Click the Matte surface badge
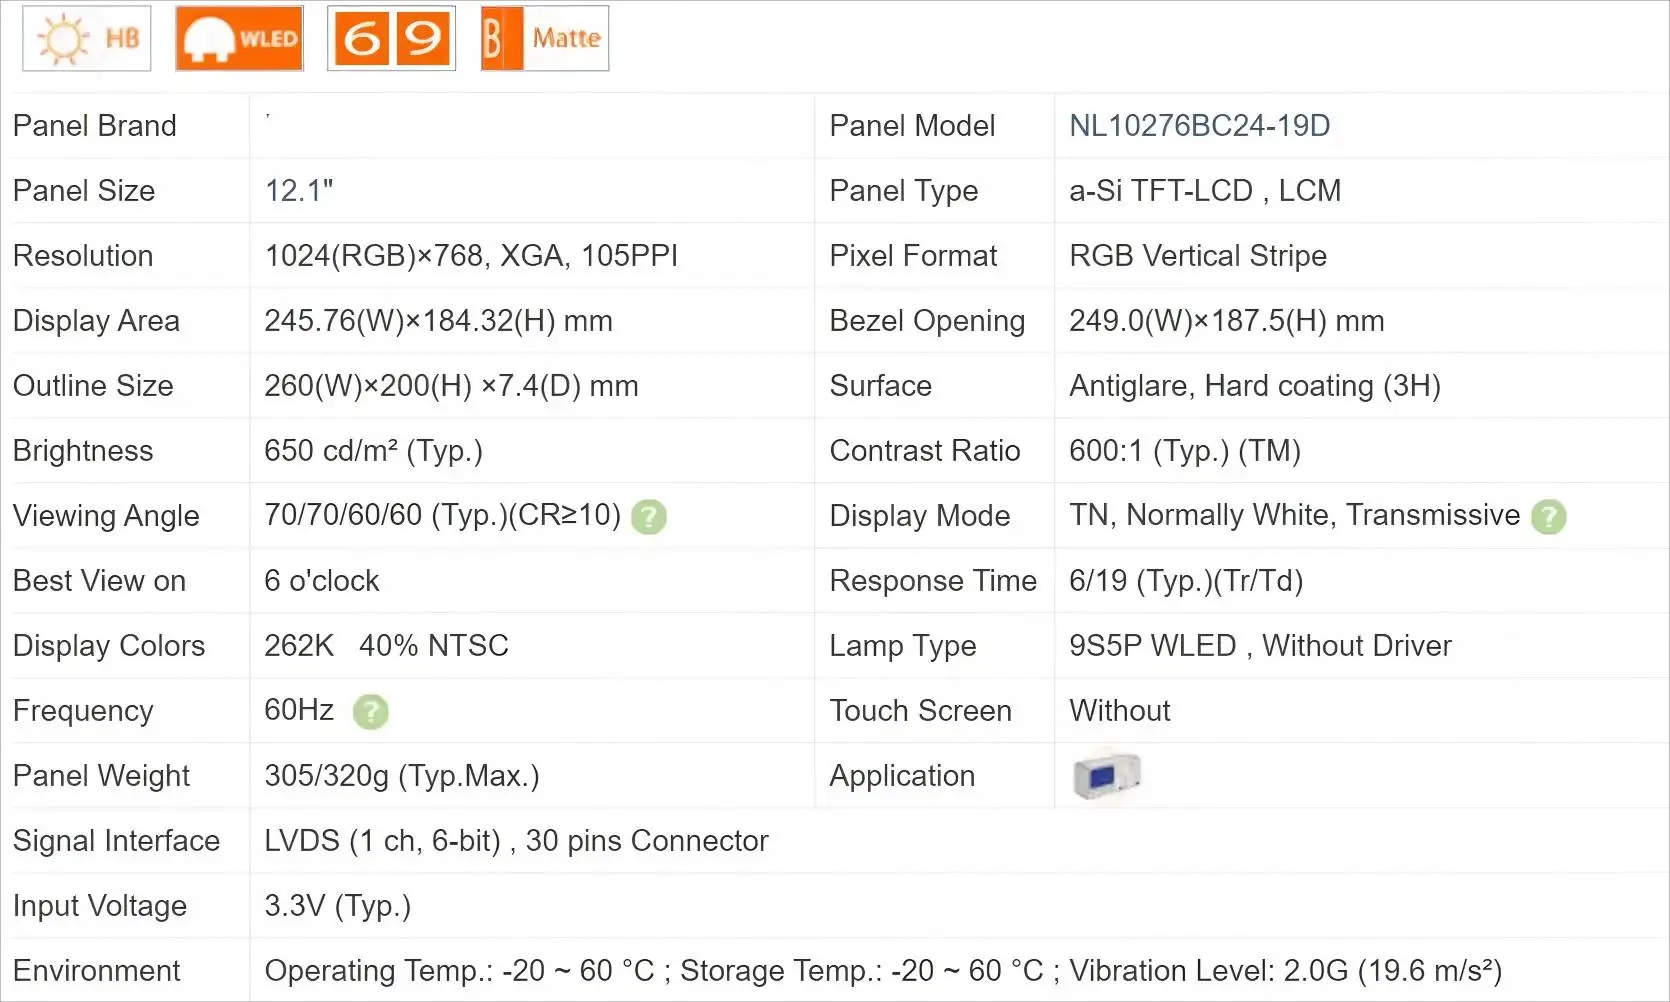The image size is (1670, 1002). pyautogui.click(x=545, y=39)
